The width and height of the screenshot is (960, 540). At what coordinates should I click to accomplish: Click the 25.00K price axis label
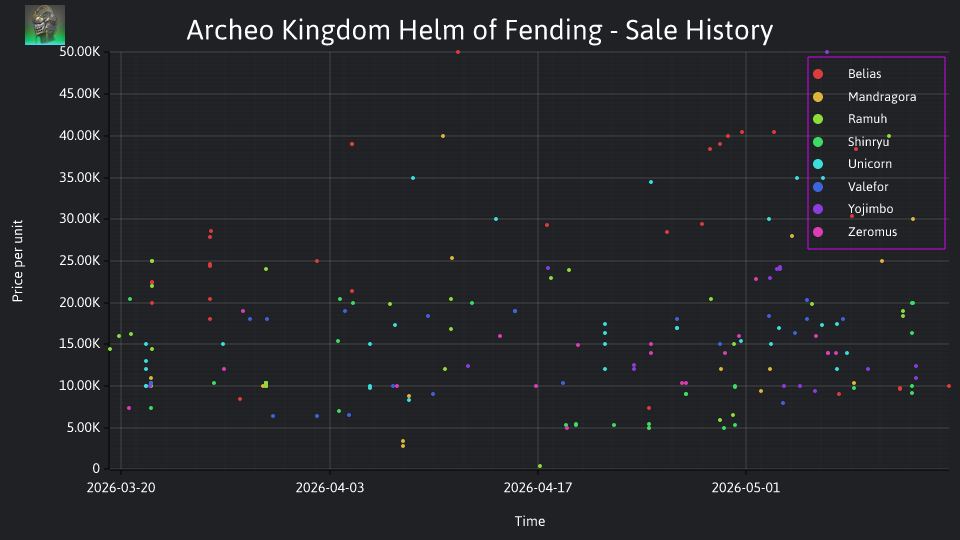(x=80, y=261)
